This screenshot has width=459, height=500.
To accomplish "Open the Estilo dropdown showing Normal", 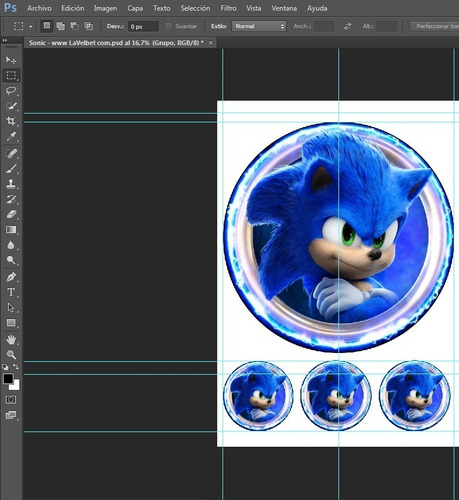I will click(259, 26).
